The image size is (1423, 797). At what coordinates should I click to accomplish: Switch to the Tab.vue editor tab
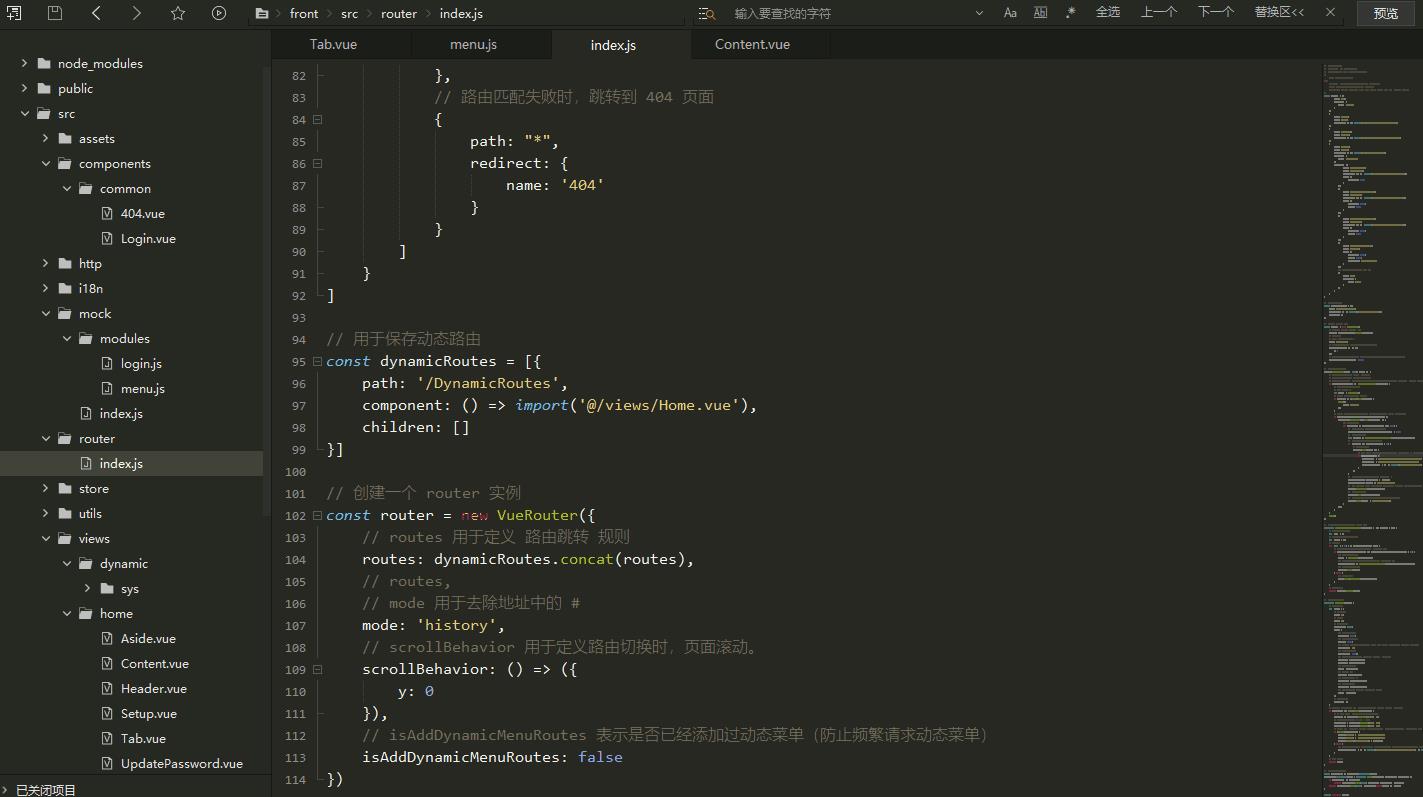coord(333,44)
